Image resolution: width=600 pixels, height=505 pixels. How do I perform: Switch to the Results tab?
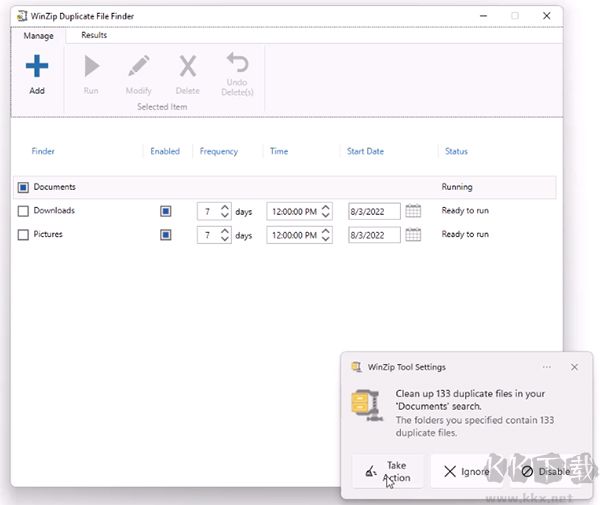94,35
